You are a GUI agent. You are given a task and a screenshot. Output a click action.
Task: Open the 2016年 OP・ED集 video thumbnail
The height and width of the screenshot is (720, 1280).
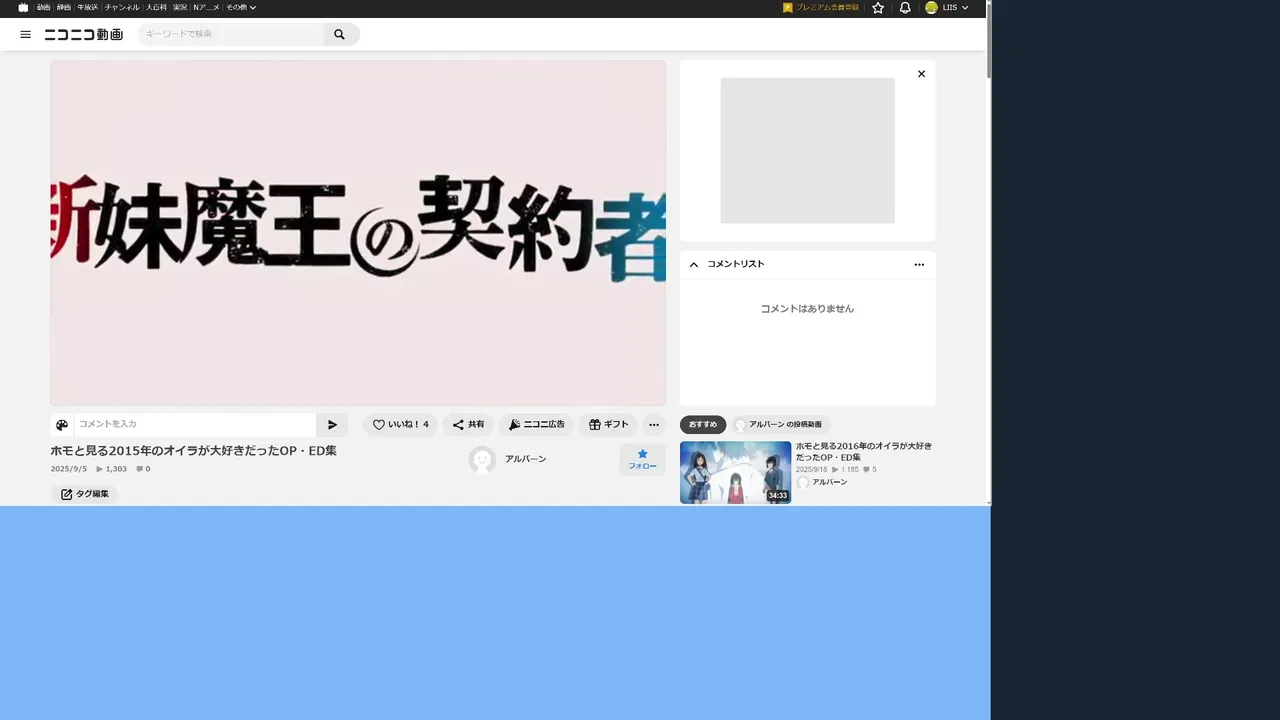click(x=735, y=472)
